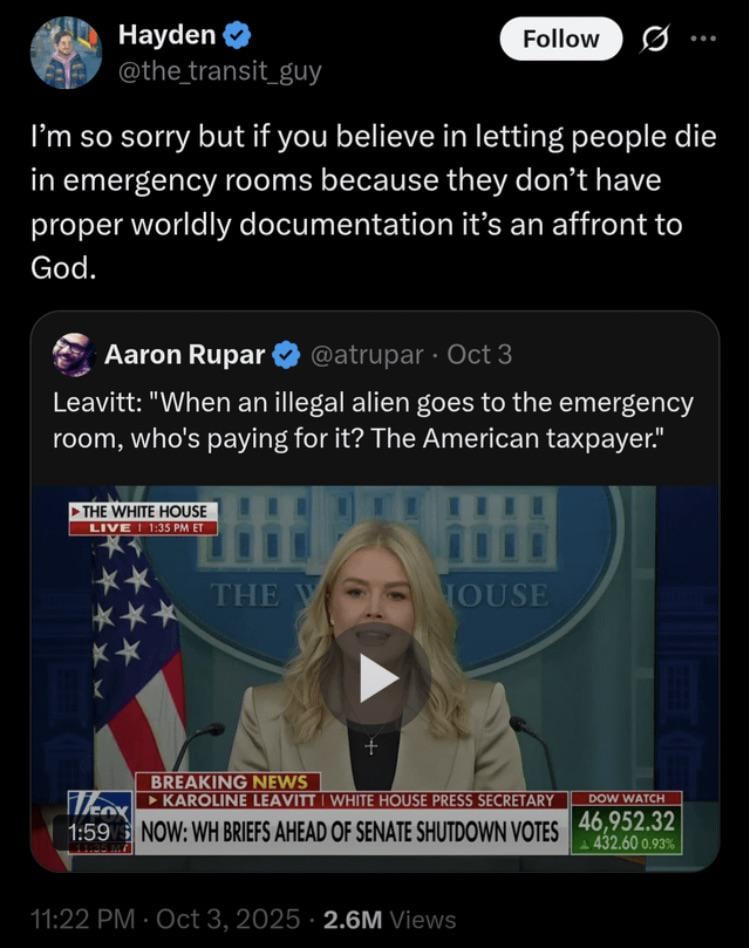Tap the Grok slashed-circle icon

(655, 40)
